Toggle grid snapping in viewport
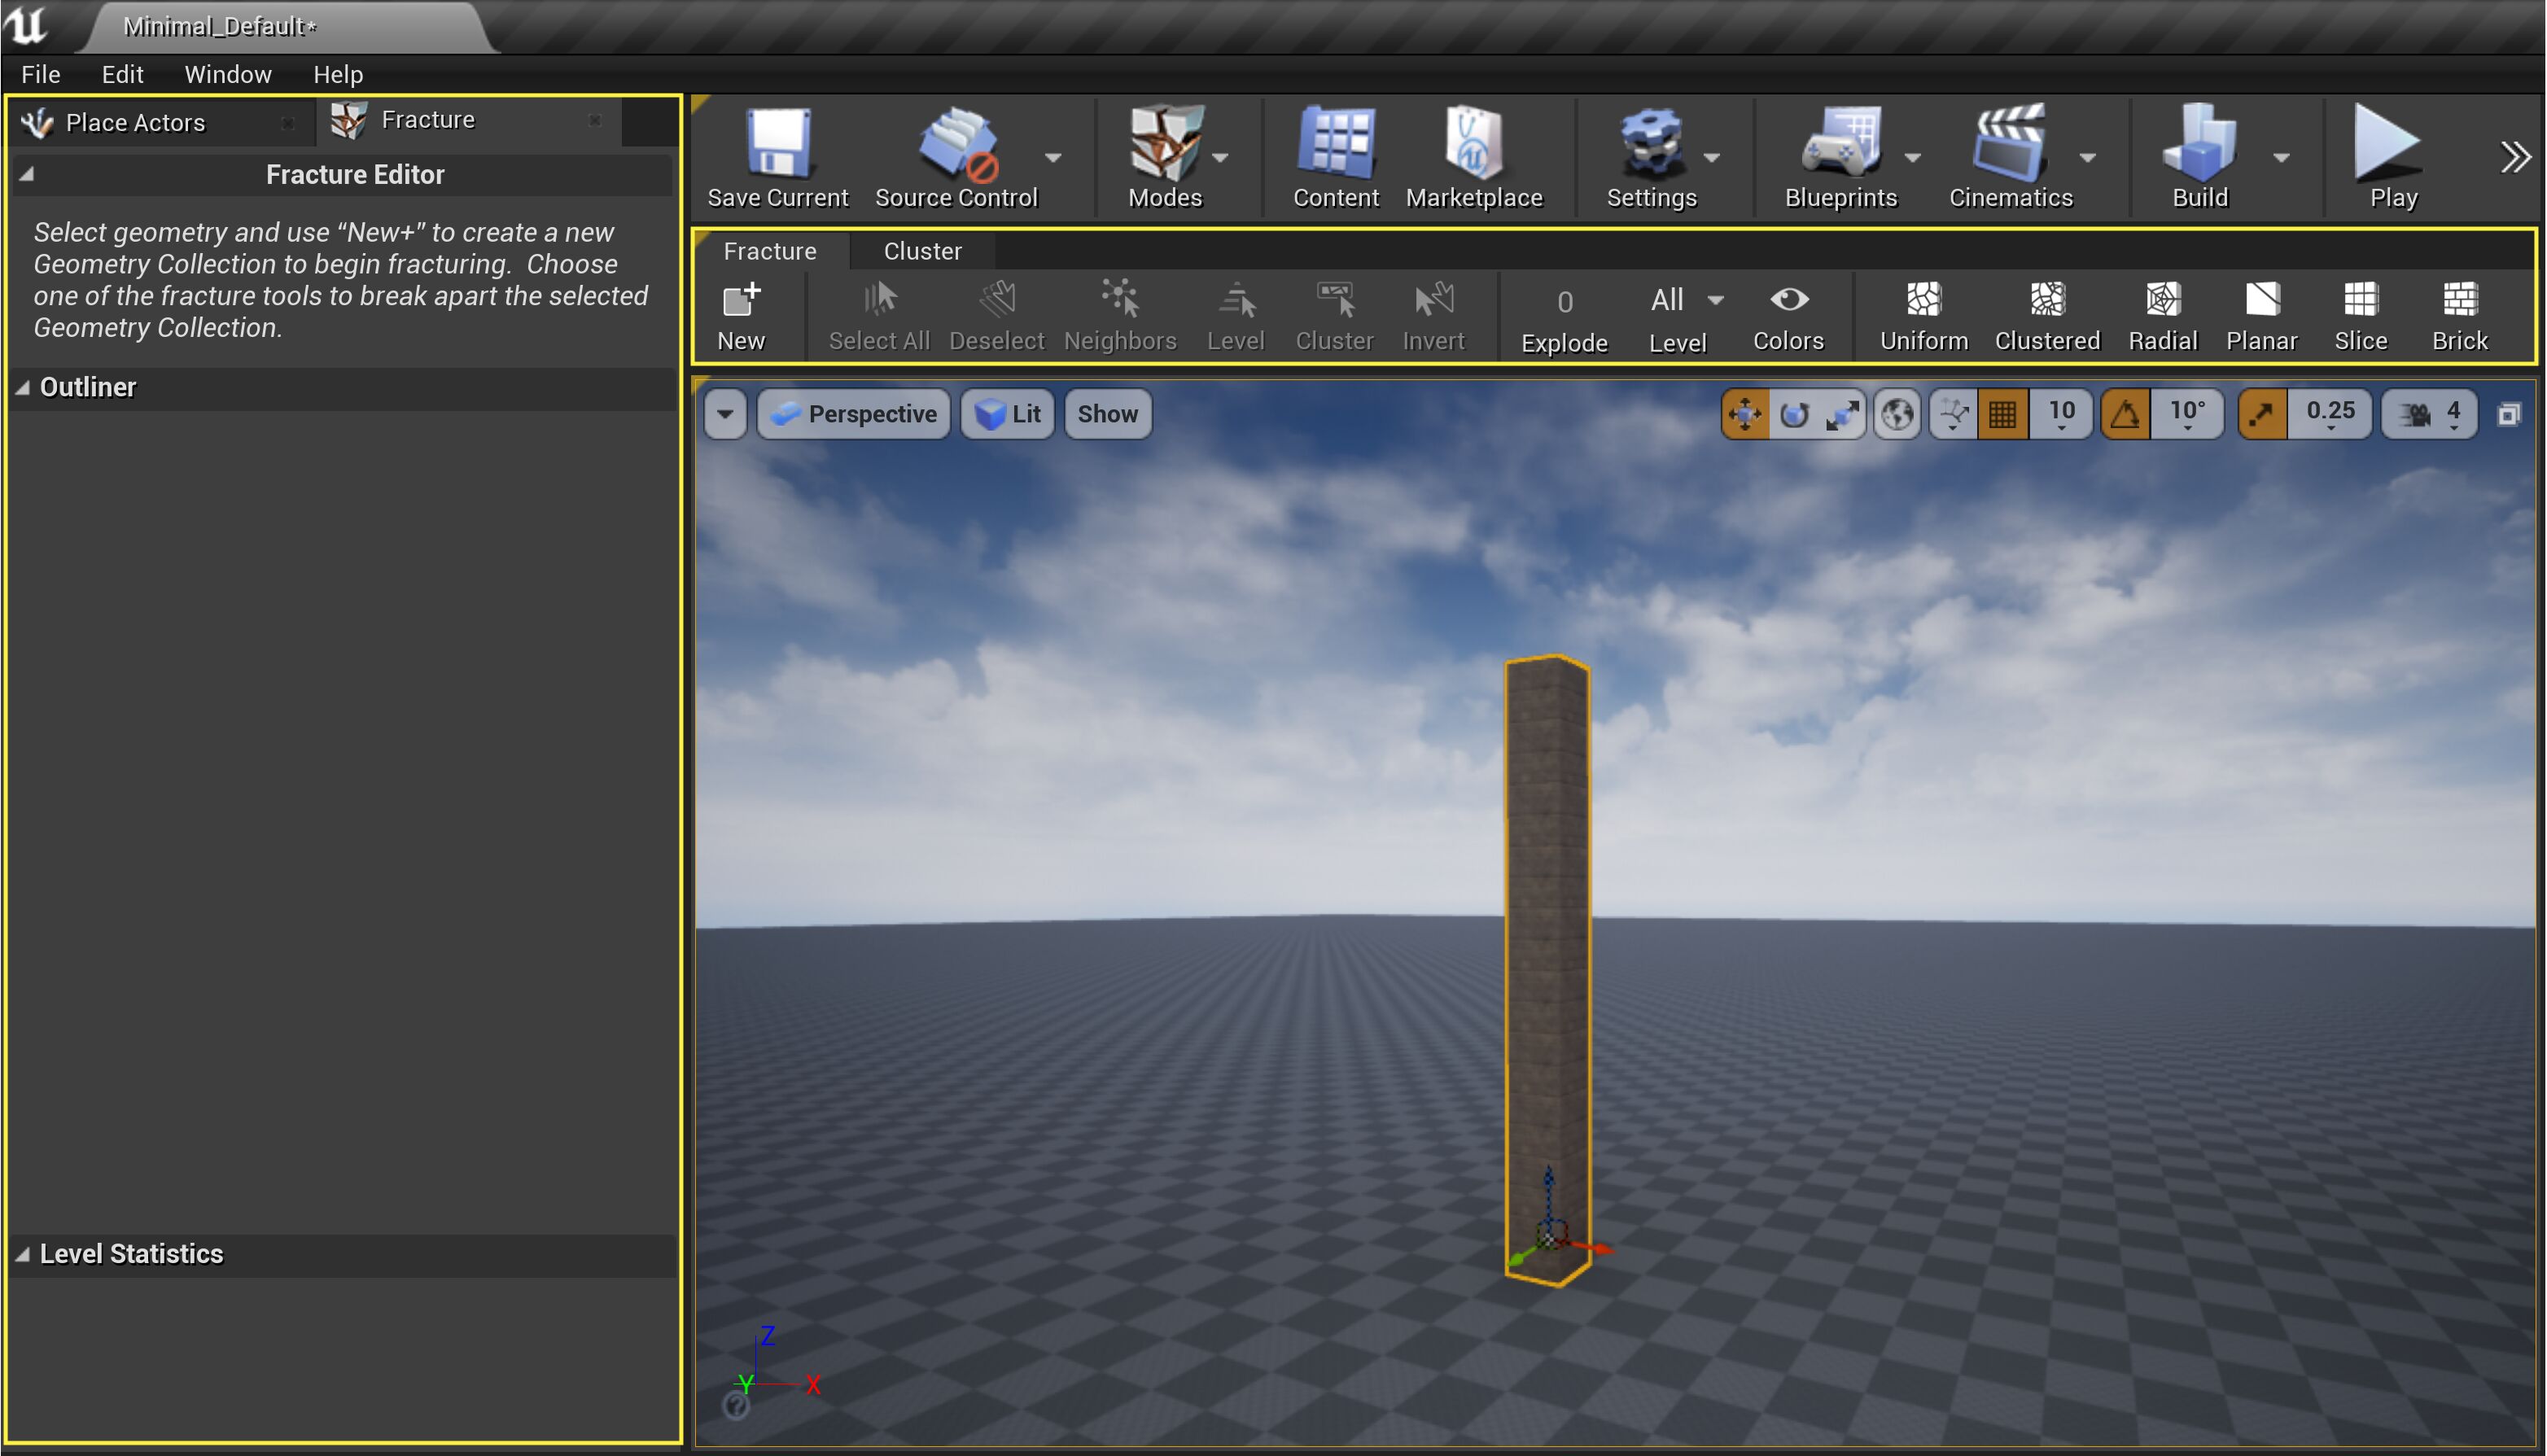The image size is (2547, 1456). pyautogui.click(x=2002, y=414)
